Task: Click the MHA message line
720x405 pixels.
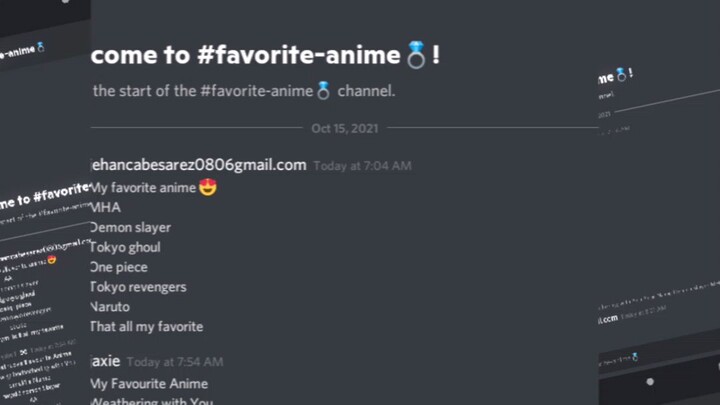Action: pos(105,207)
